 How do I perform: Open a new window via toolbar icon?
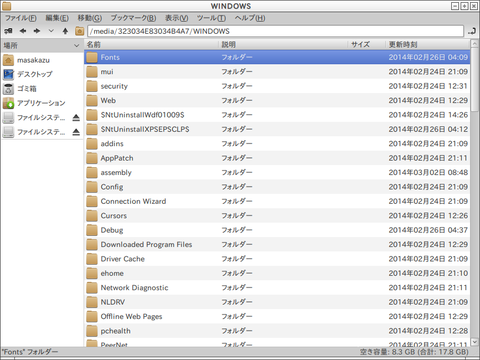pyautogui.click(x=8, y=31)
